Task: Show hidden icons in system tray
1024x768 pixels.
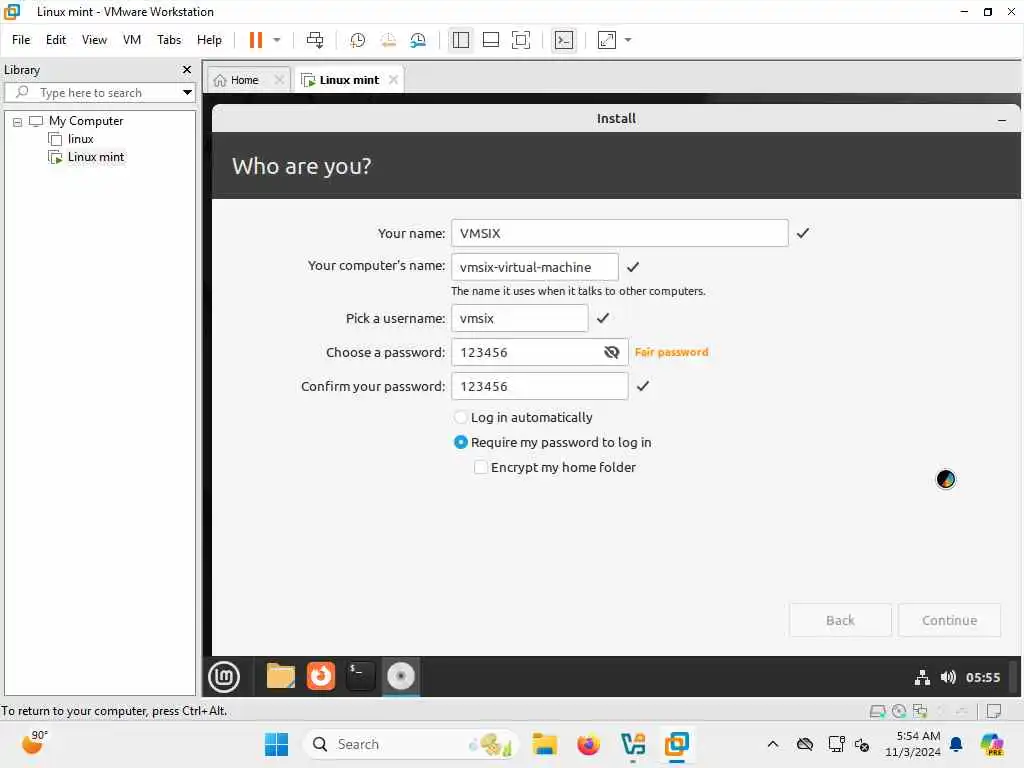Action: click(773, 744)
